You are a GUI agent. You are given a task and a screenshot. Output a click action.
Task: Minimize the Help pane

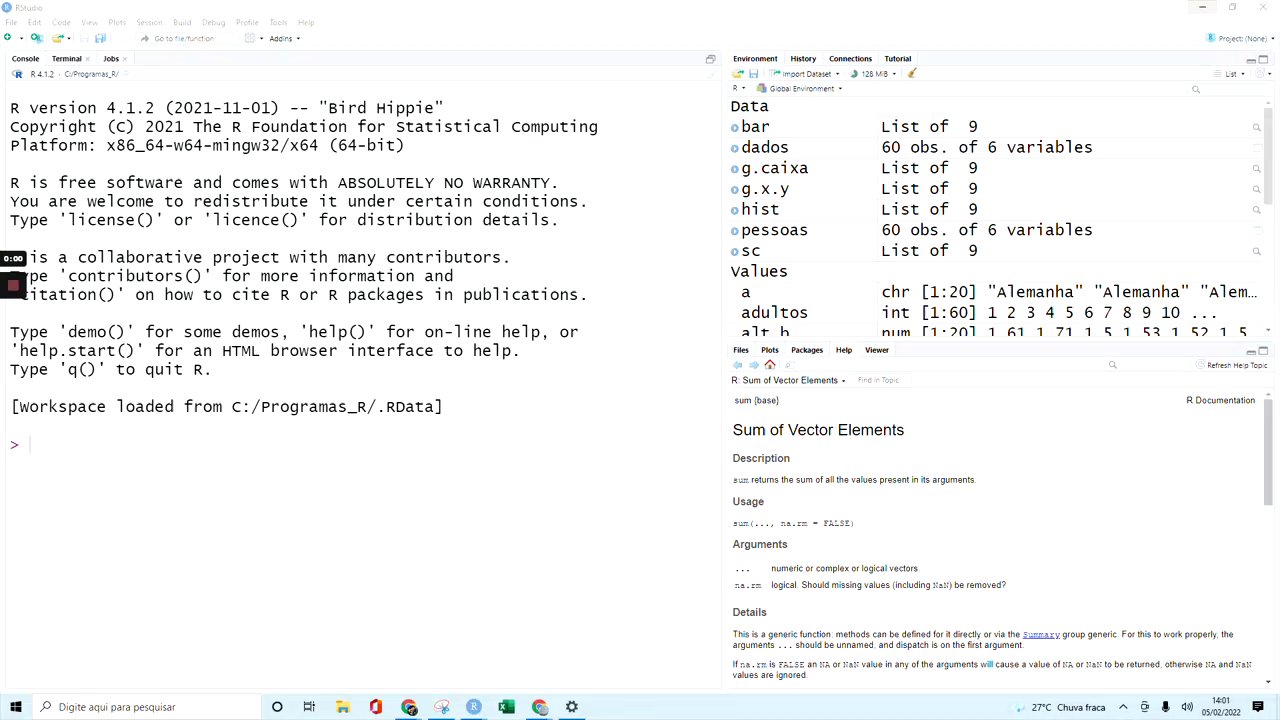coord(1251,351)
